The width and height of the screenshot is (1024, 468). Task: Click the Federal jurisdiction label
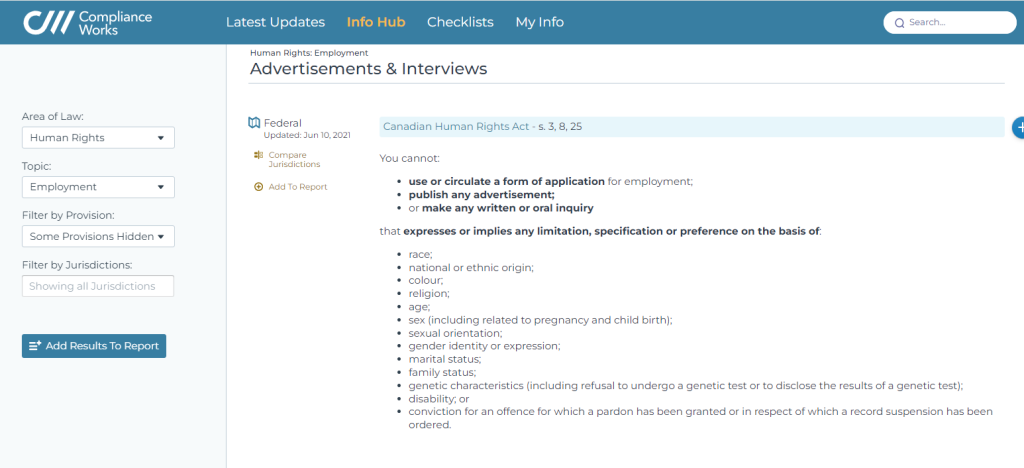click(x=283, y=123)
